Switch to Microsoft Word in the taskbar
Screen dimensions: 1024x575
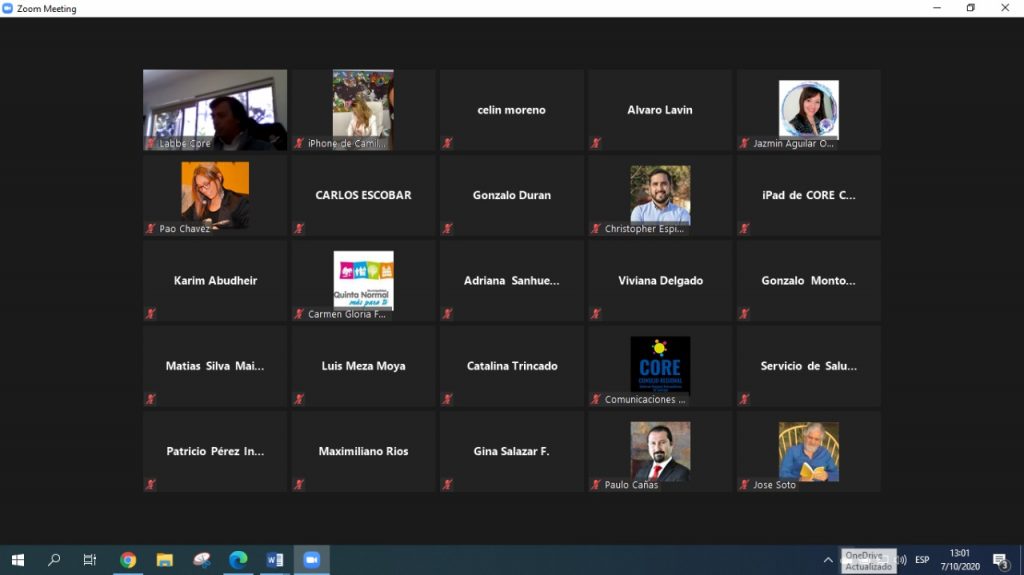point(275,560)
